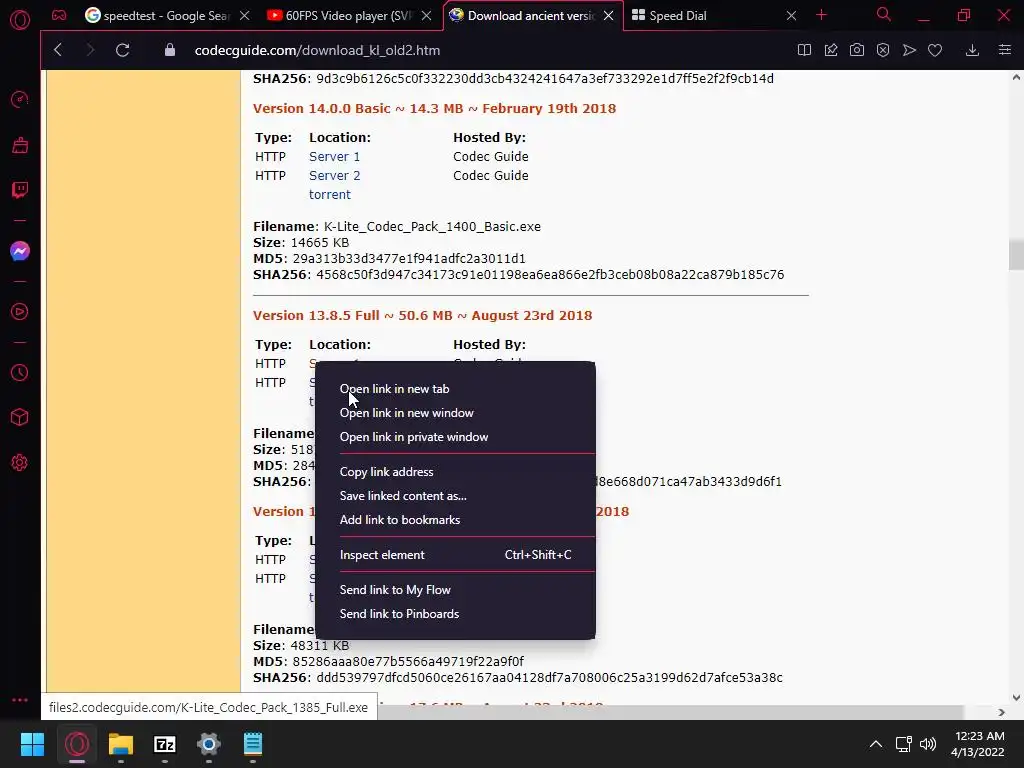Image resolution: width=1024 pixels, height=768 pixels.
Task: Open GX Control speedometer icon in sidebar
Action: coord(20,100)
